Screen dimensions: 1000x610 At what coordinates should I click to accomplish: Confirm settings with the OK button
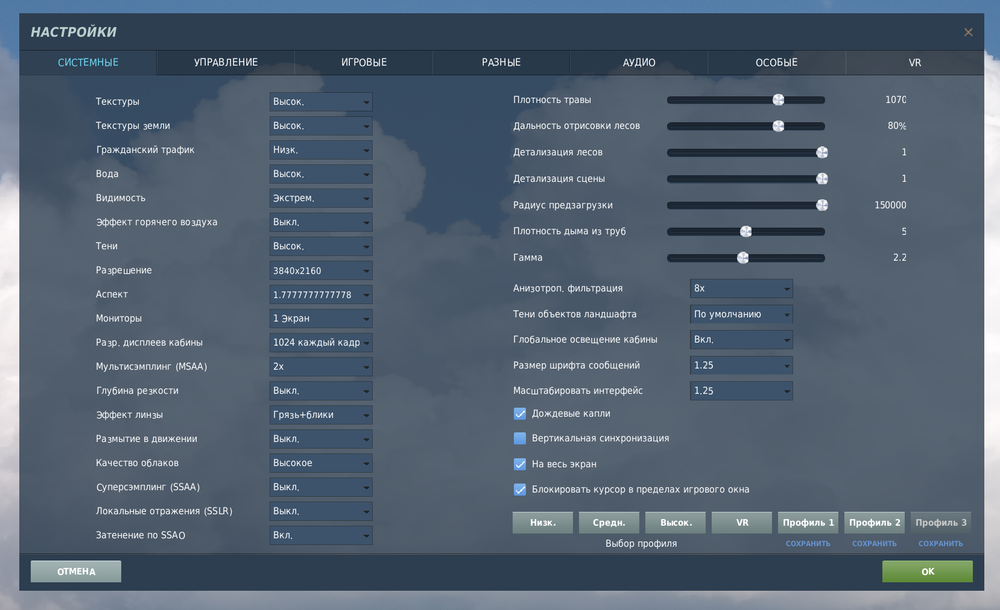927,572
